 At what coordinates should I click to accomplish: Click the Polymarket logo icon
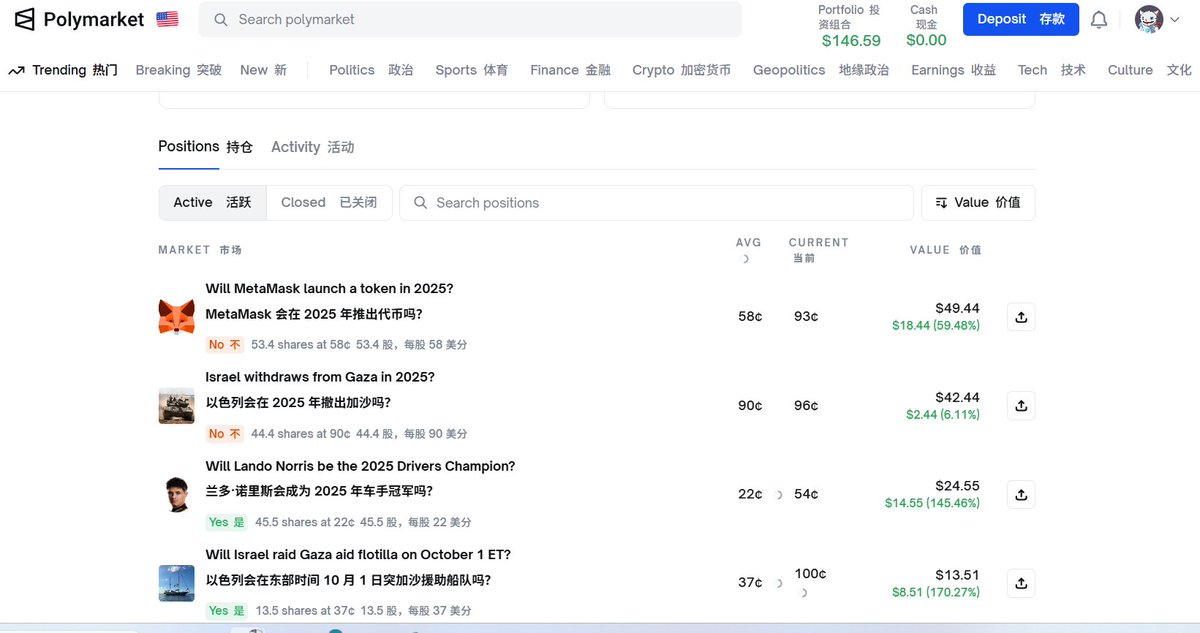click(x=24, y=19)
